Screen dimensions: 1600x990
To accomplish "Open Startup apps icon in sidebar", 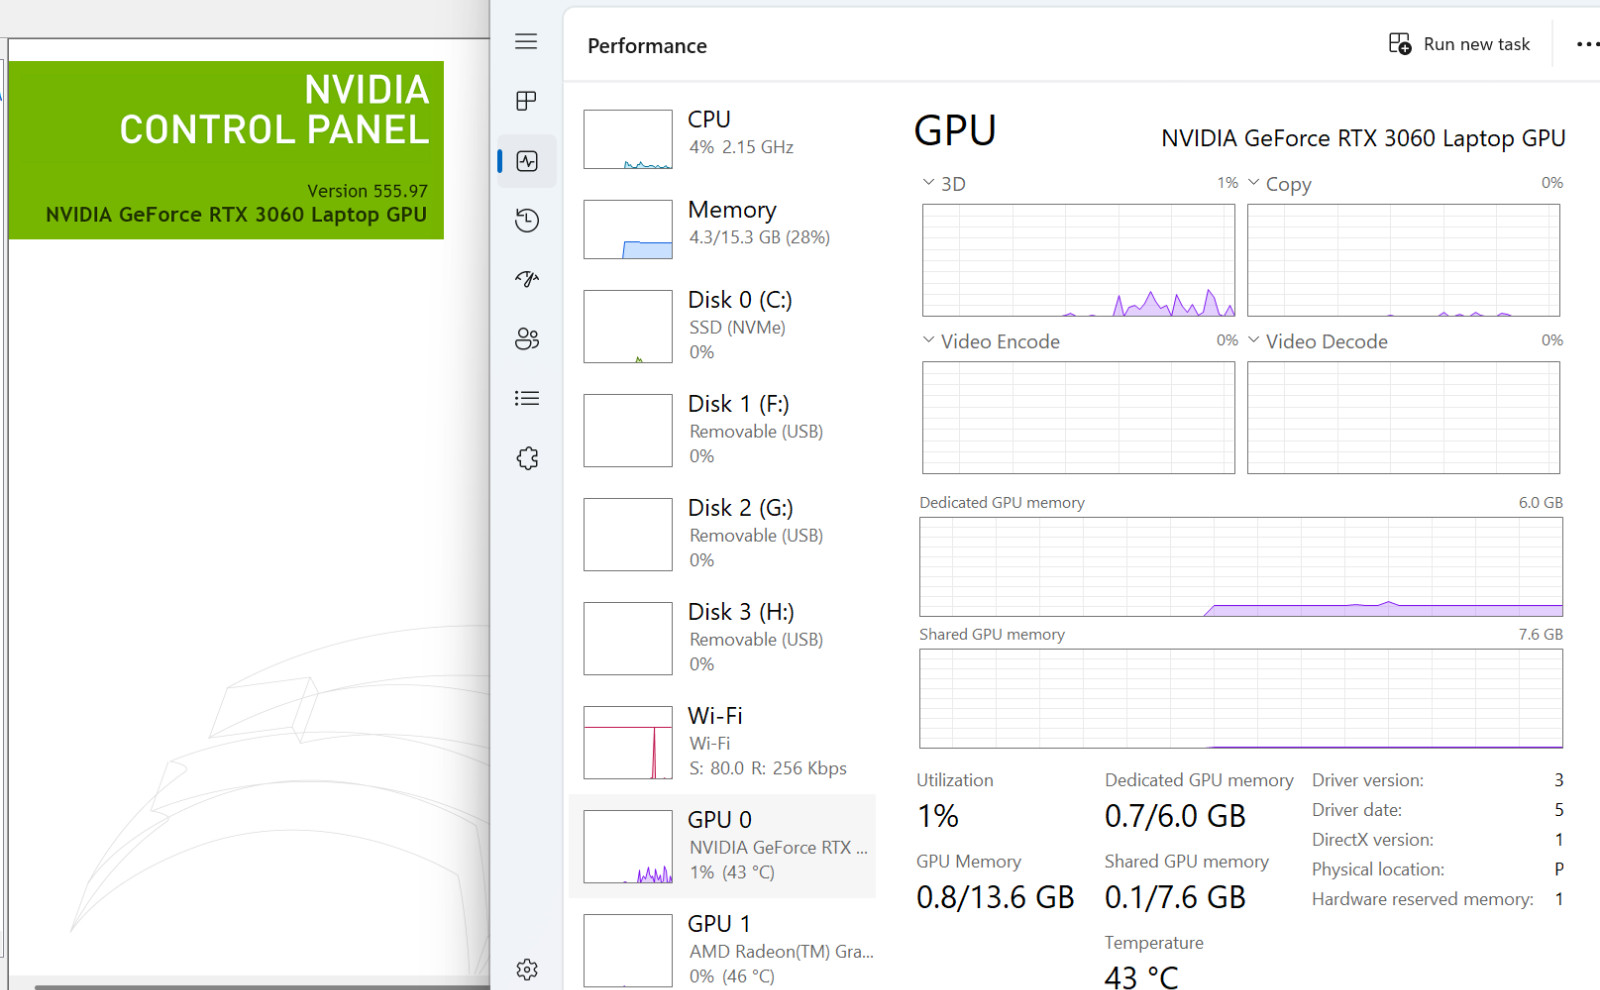I will pos(527,279).
